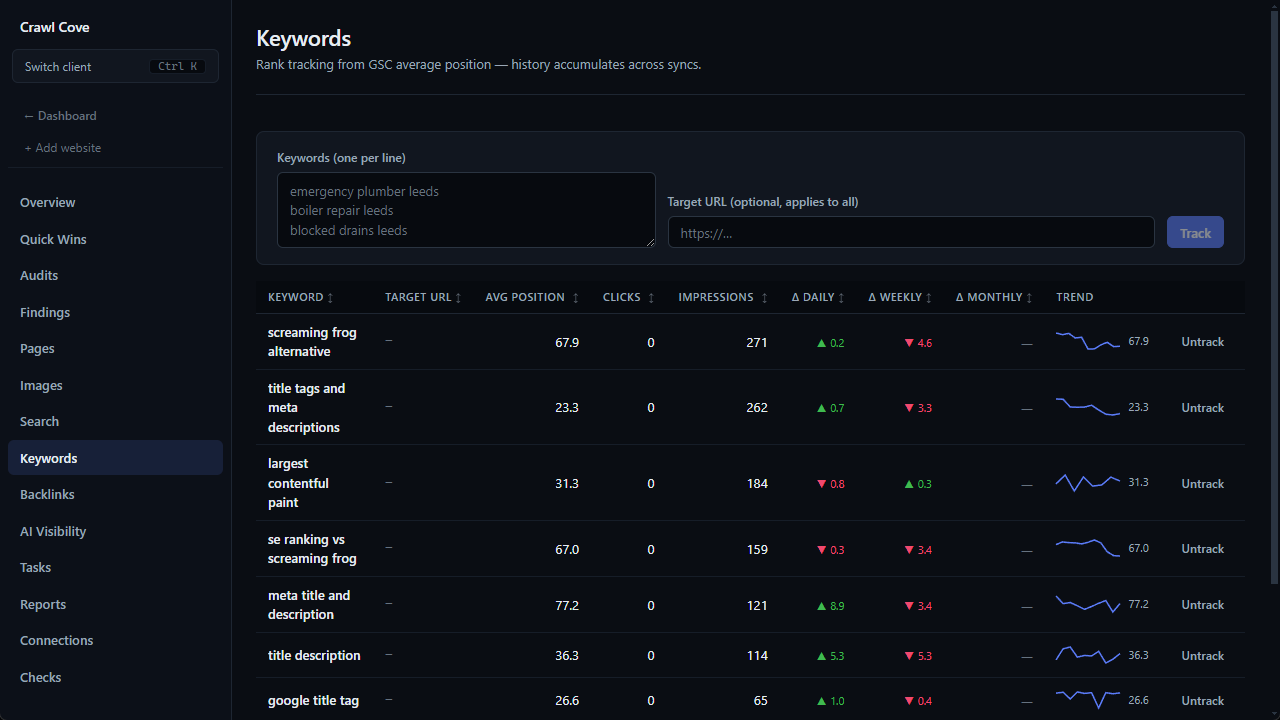1280x720 pixels.
Task: Click the textarea resize handle
Action: click(x=650, y=242)
